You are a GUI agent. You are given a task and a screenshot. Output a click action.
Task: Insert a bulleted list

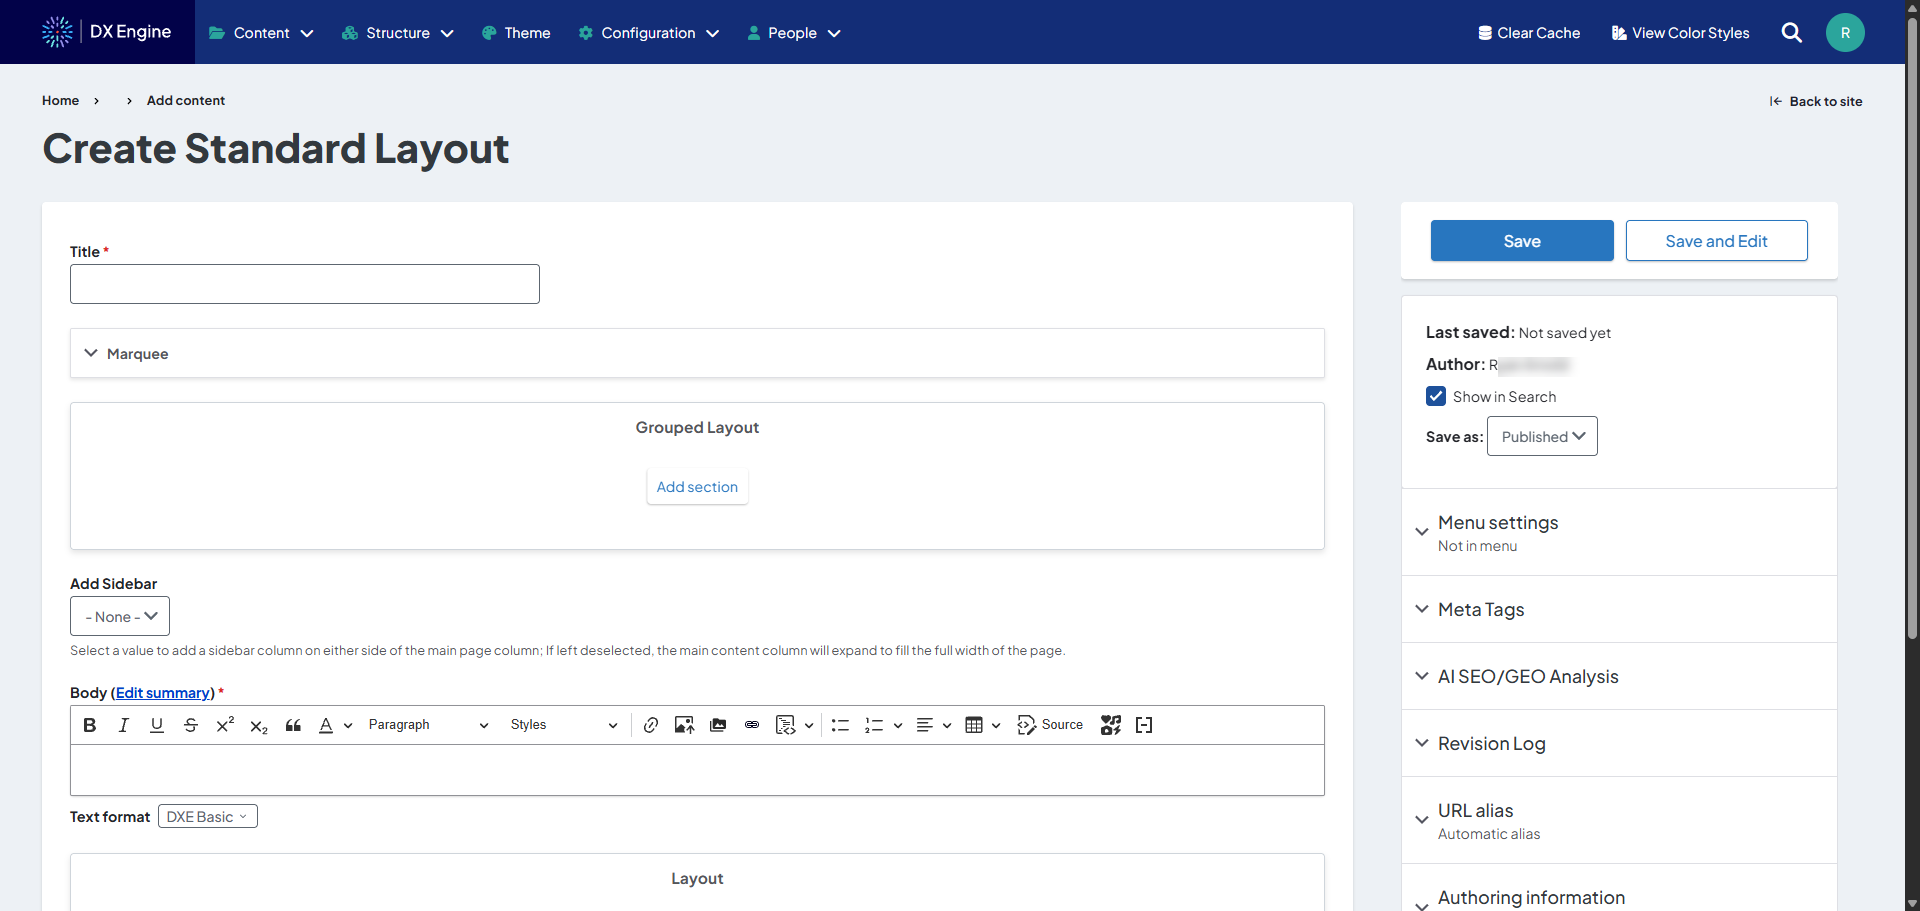click(x=840, y=725)
